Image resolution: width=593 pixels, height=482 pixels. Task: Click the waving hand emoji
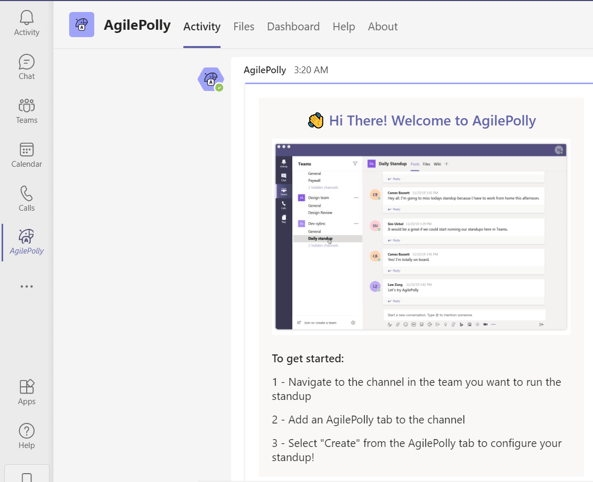coord(315,121)
